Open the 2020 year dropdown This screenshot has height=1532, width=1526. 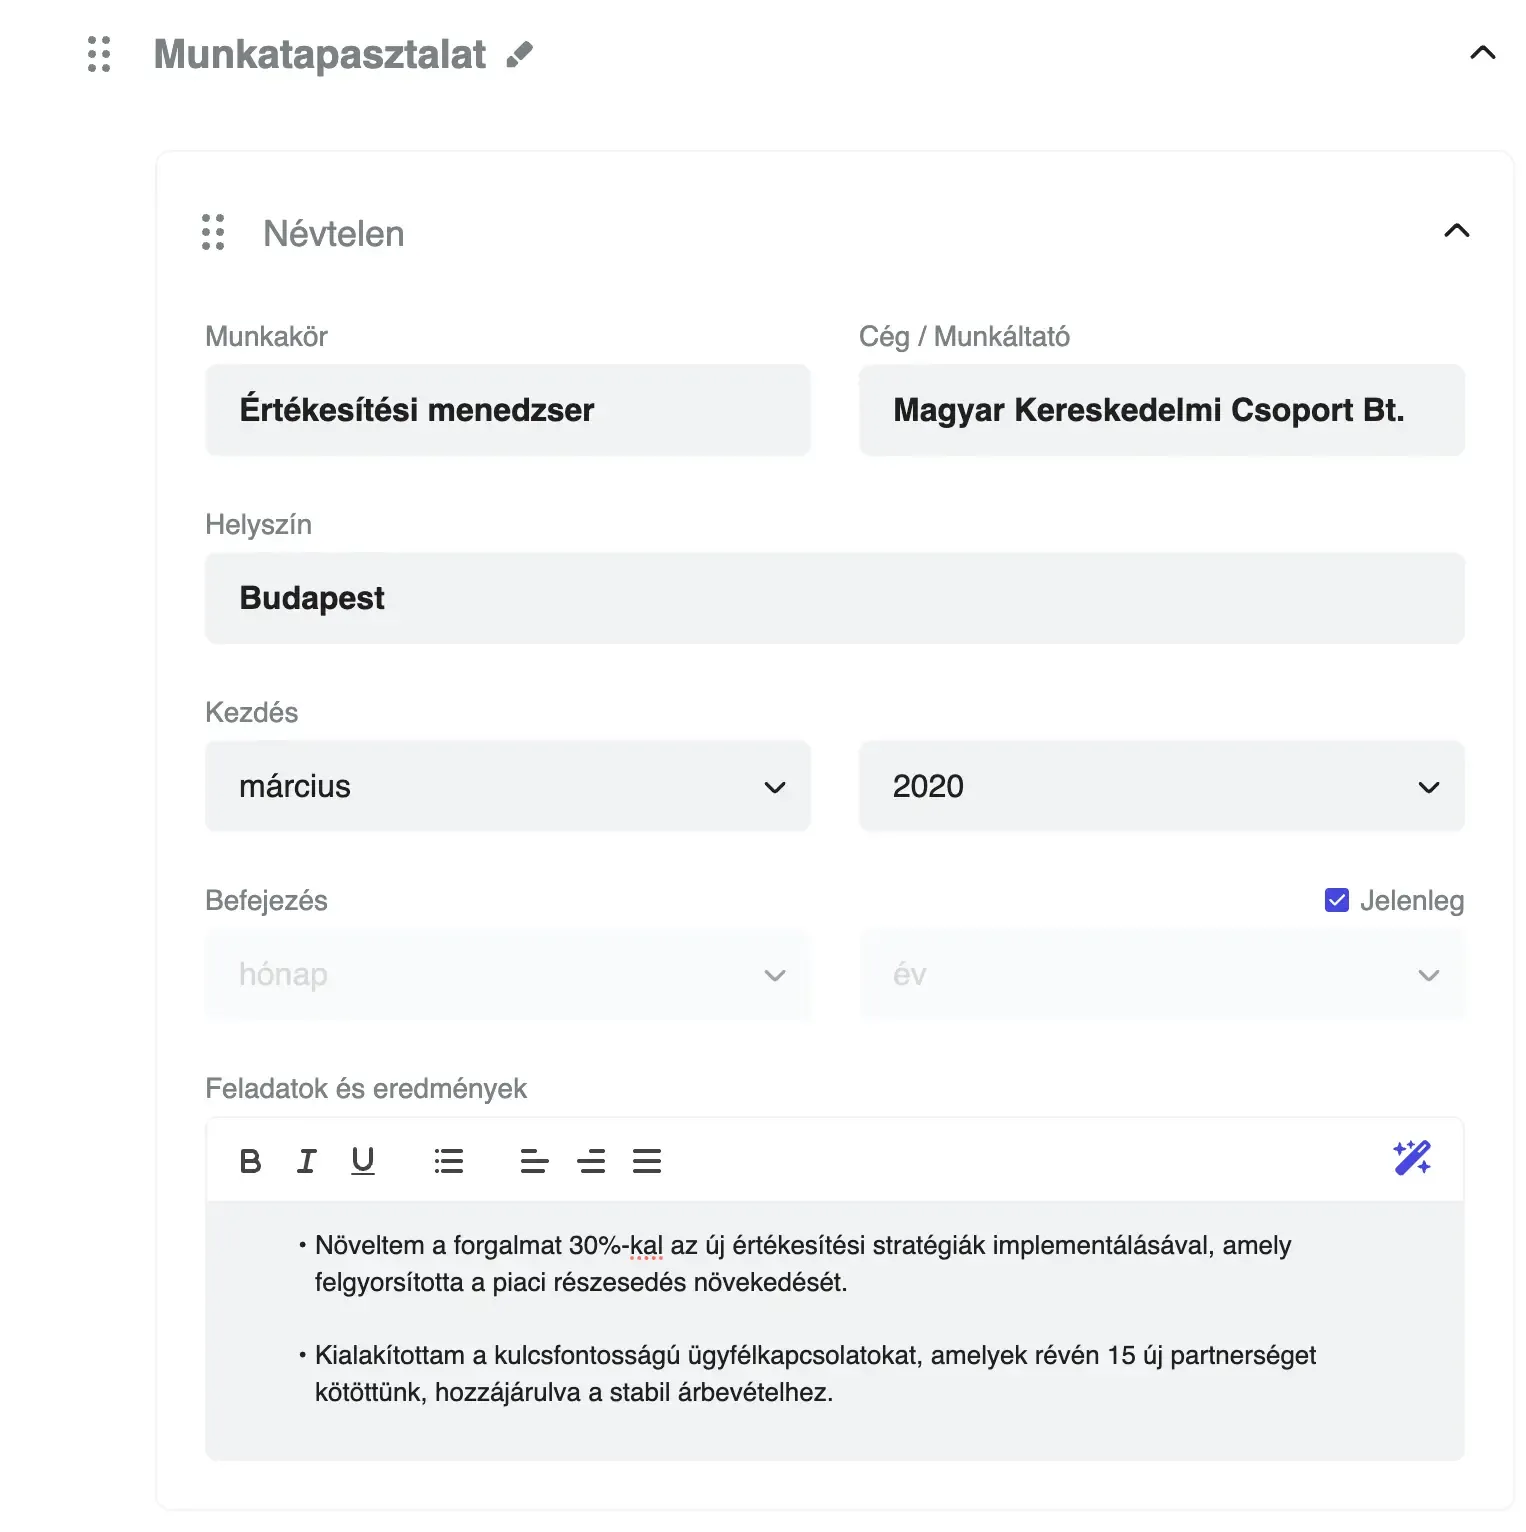(1160, 786)
